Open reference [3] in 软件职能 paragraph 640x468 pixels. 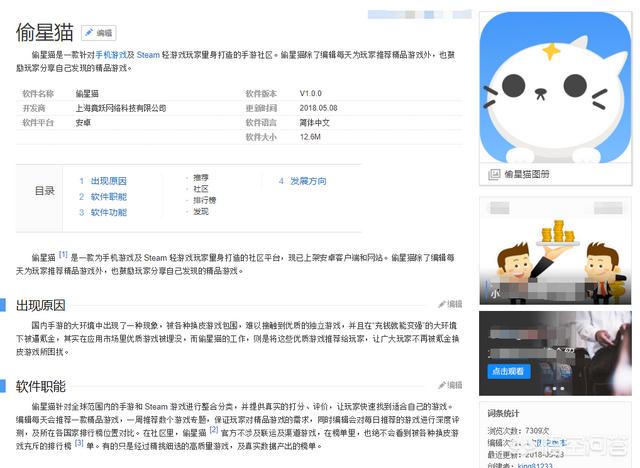79,442
